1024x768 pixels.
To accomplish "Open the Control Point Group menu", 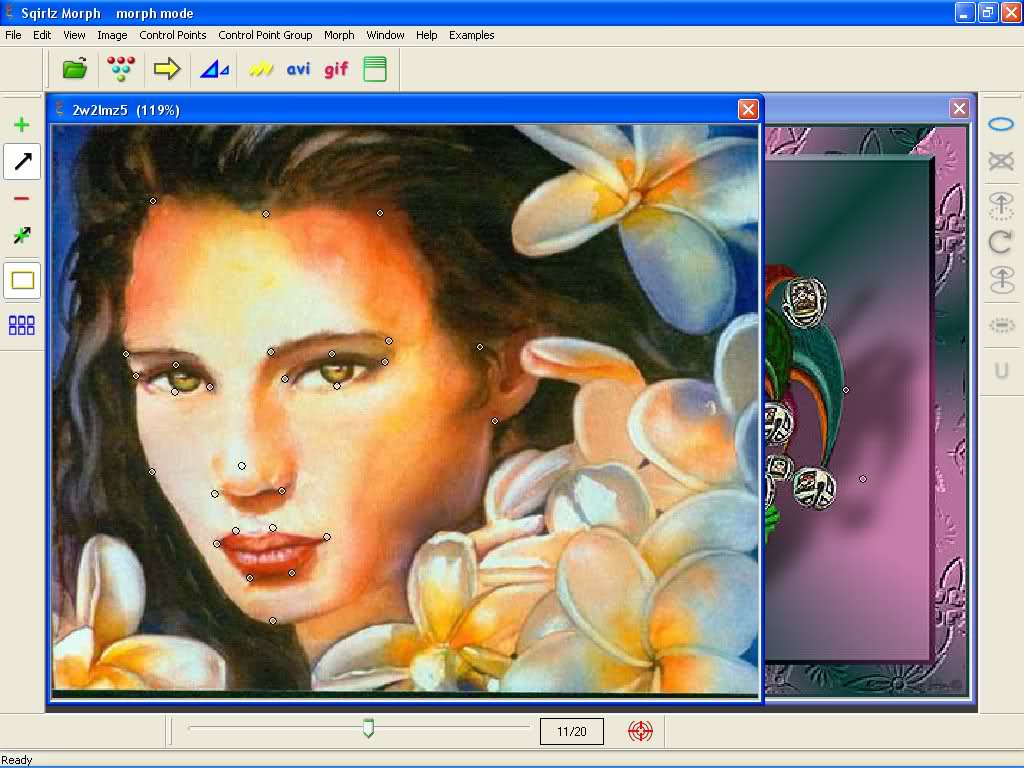I will (x=265, y=35).
